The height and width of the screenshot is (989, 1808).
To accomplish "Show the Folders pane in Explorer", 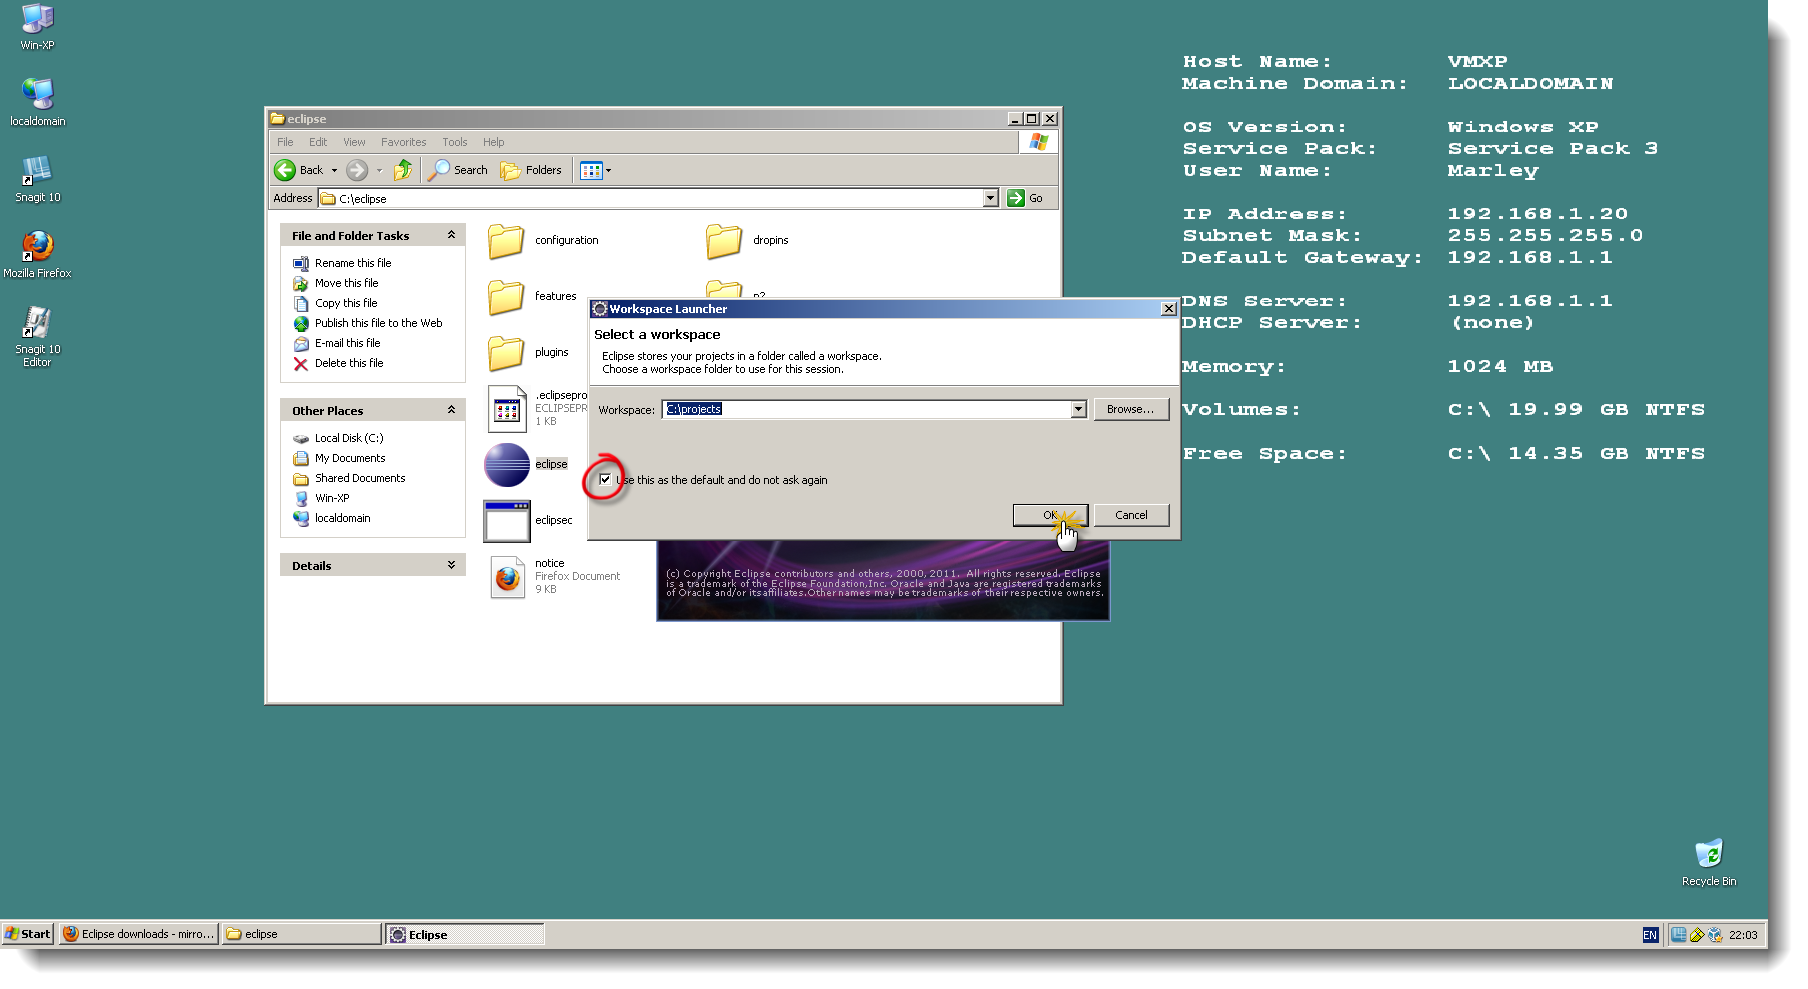I will [530, 170].
